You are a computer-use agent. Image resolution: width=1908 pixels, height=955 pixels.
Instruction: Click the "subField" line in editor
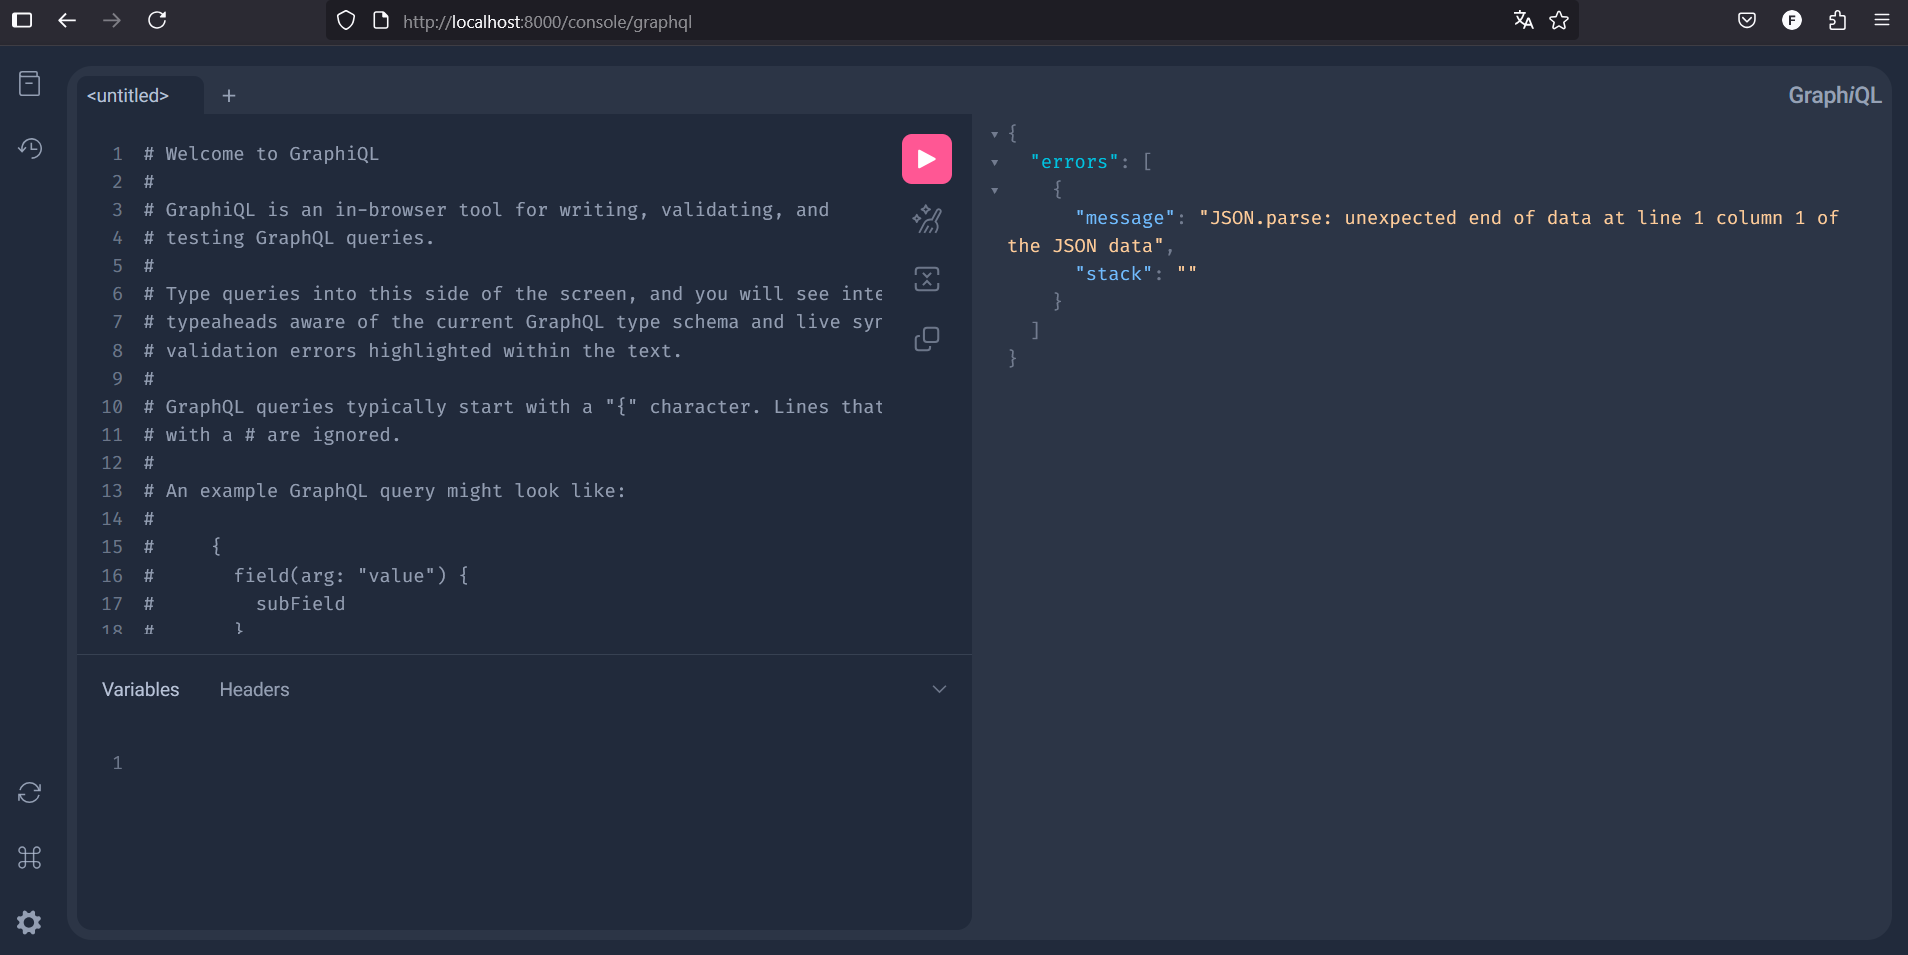pyautogui.click(x=300, y=604)
